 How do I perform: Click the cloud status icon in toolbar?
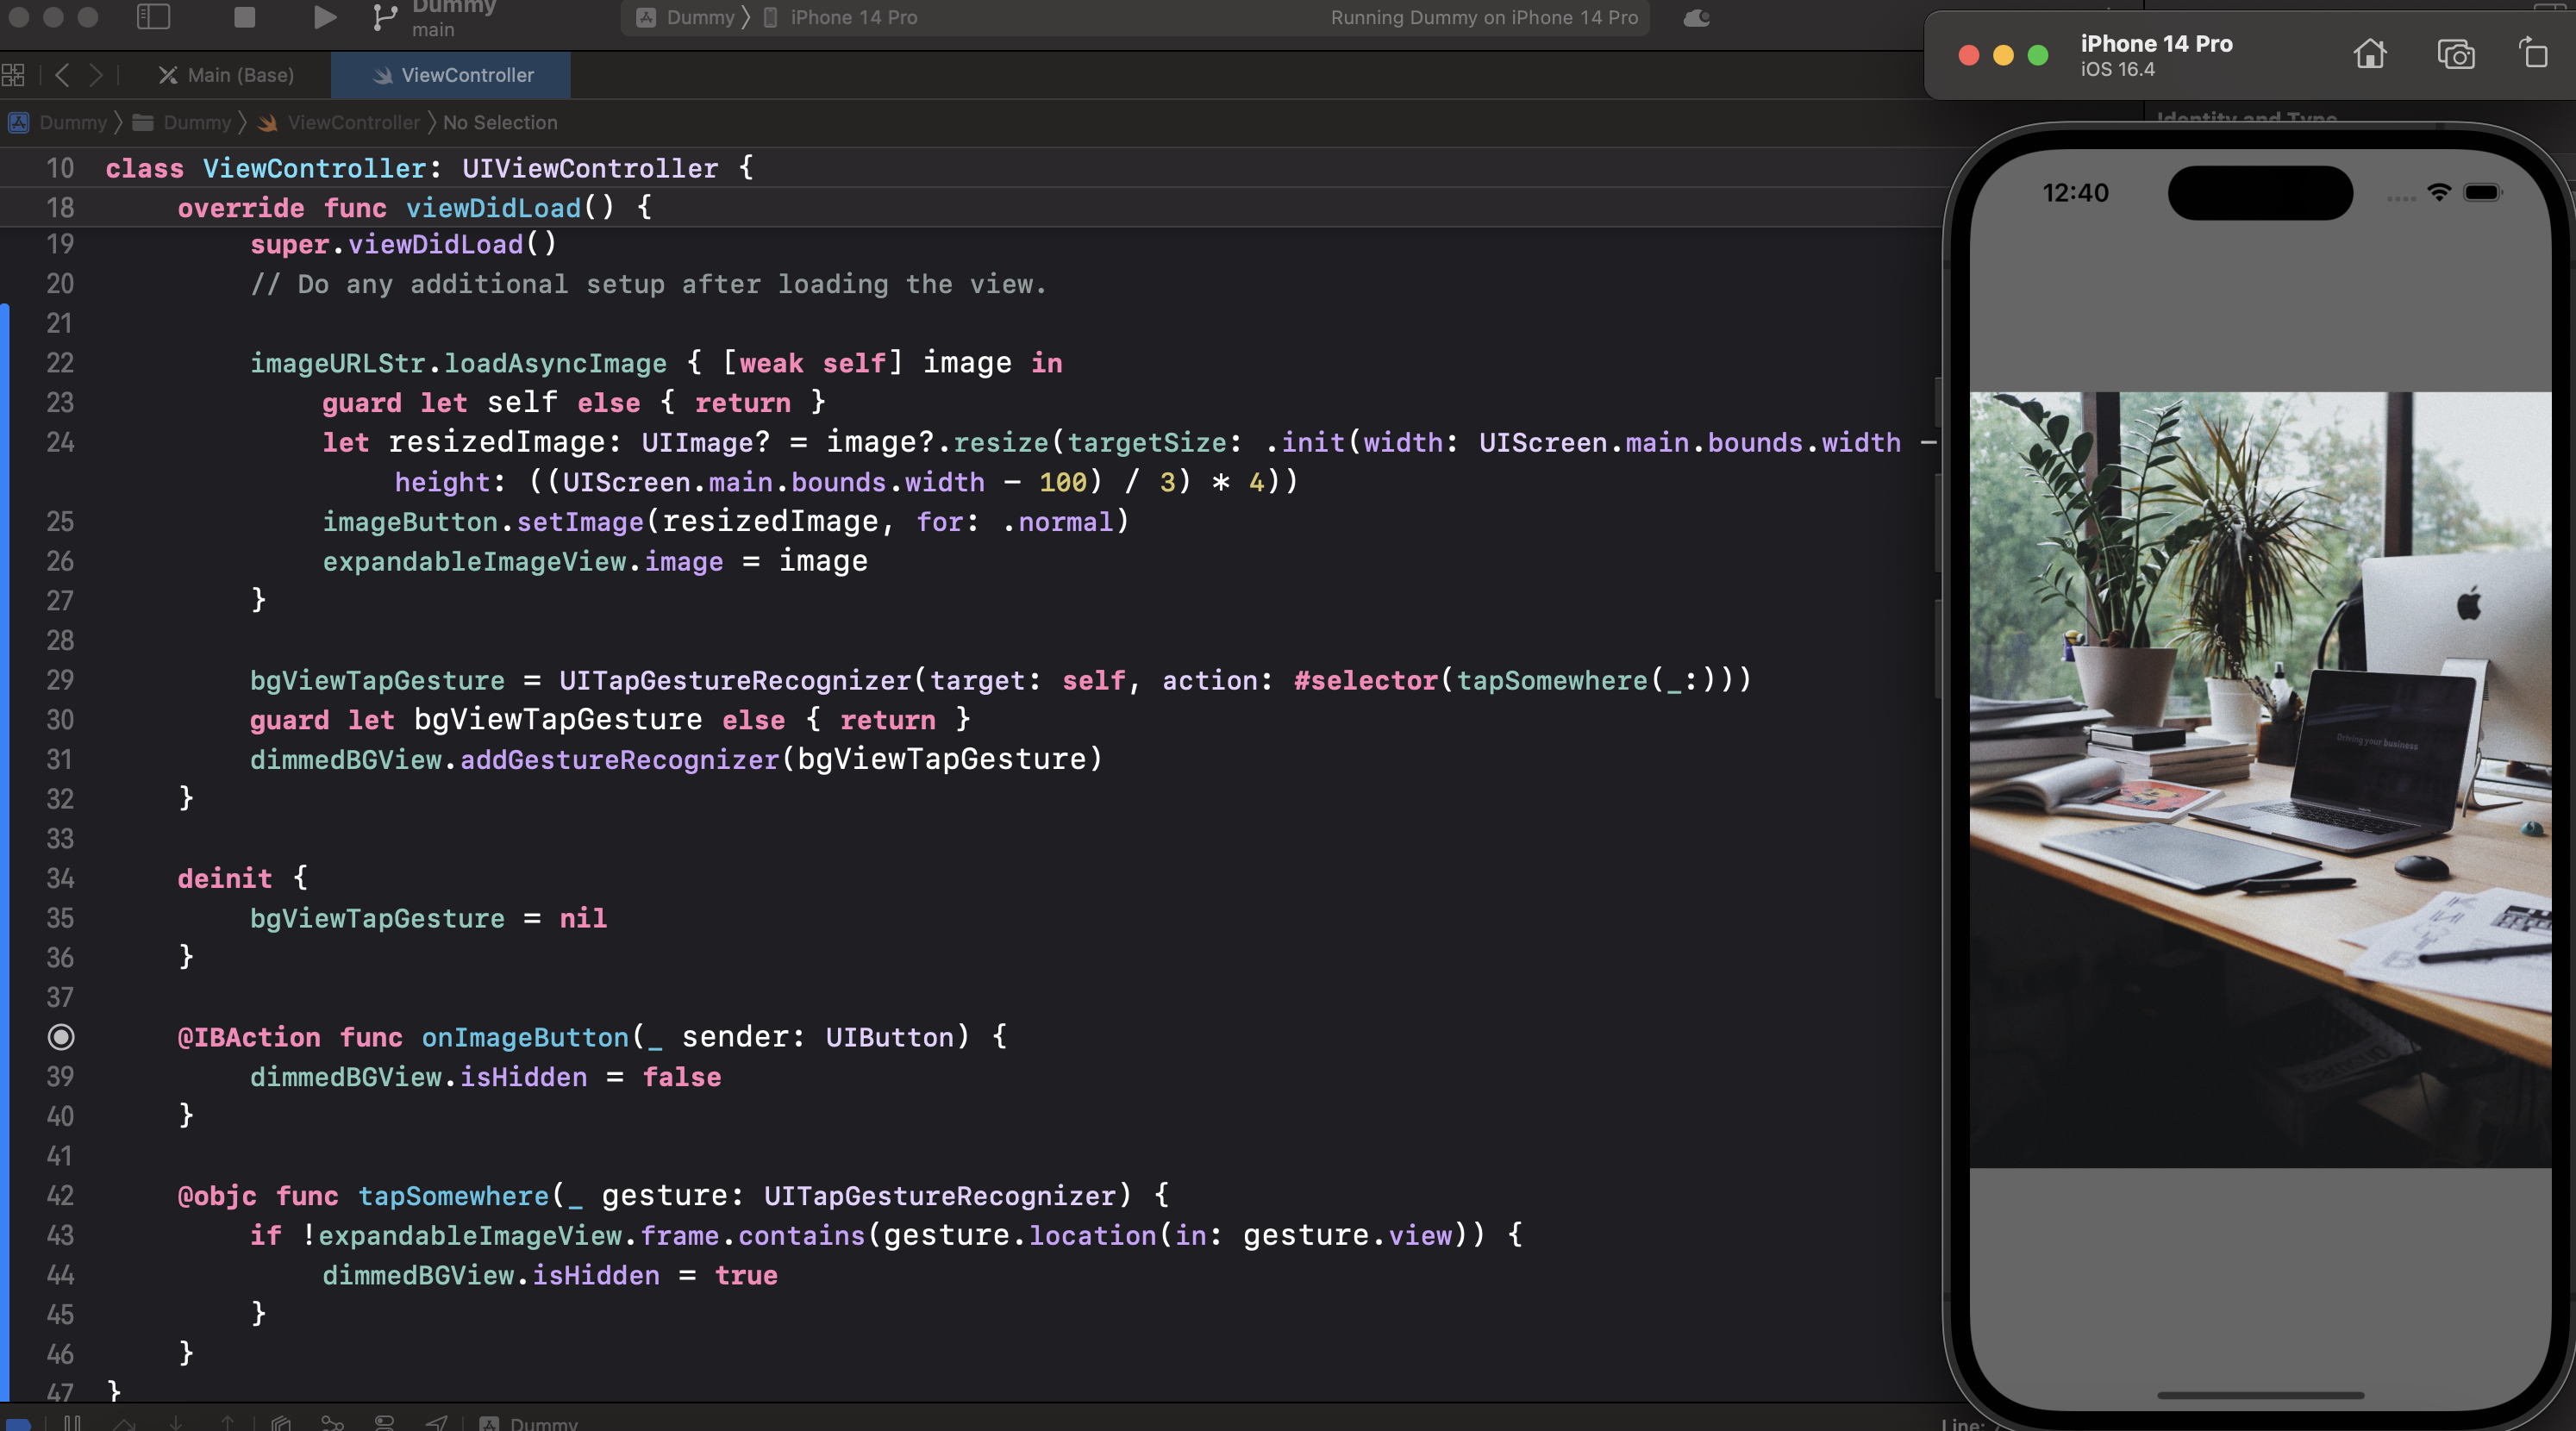[1696, 17]
